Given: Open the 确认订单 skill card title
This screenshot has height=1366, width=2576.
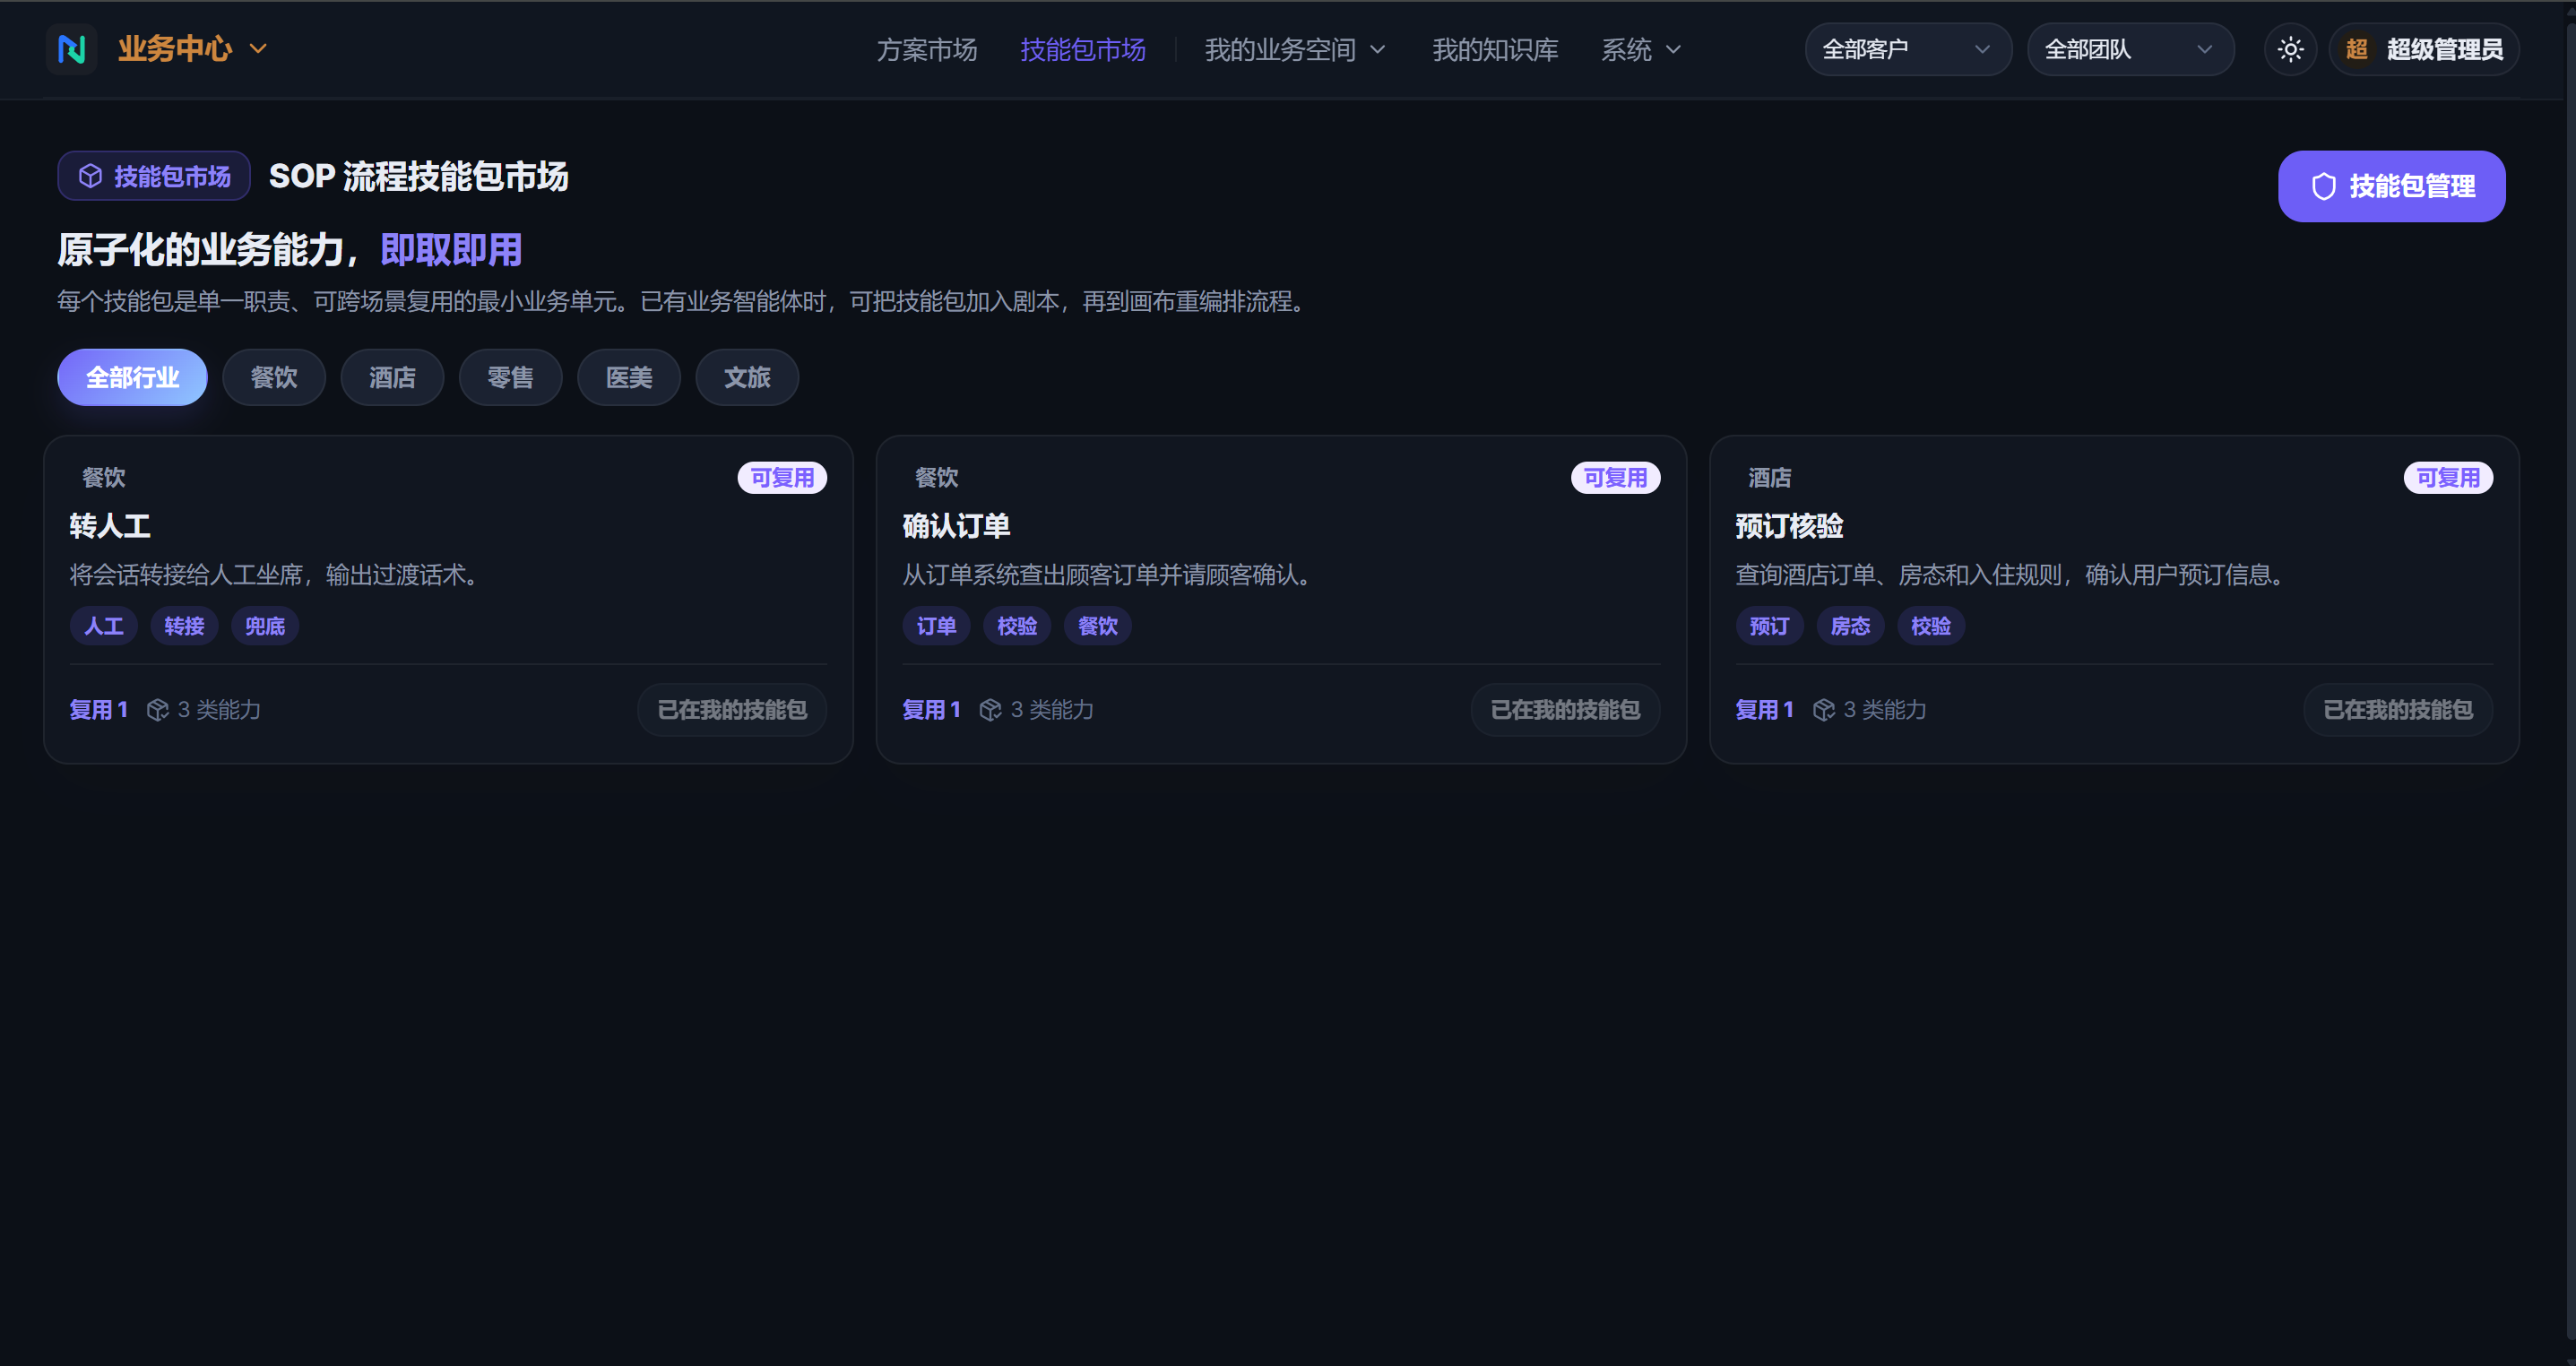Looking at the screenshot, I should click(956, 526).
